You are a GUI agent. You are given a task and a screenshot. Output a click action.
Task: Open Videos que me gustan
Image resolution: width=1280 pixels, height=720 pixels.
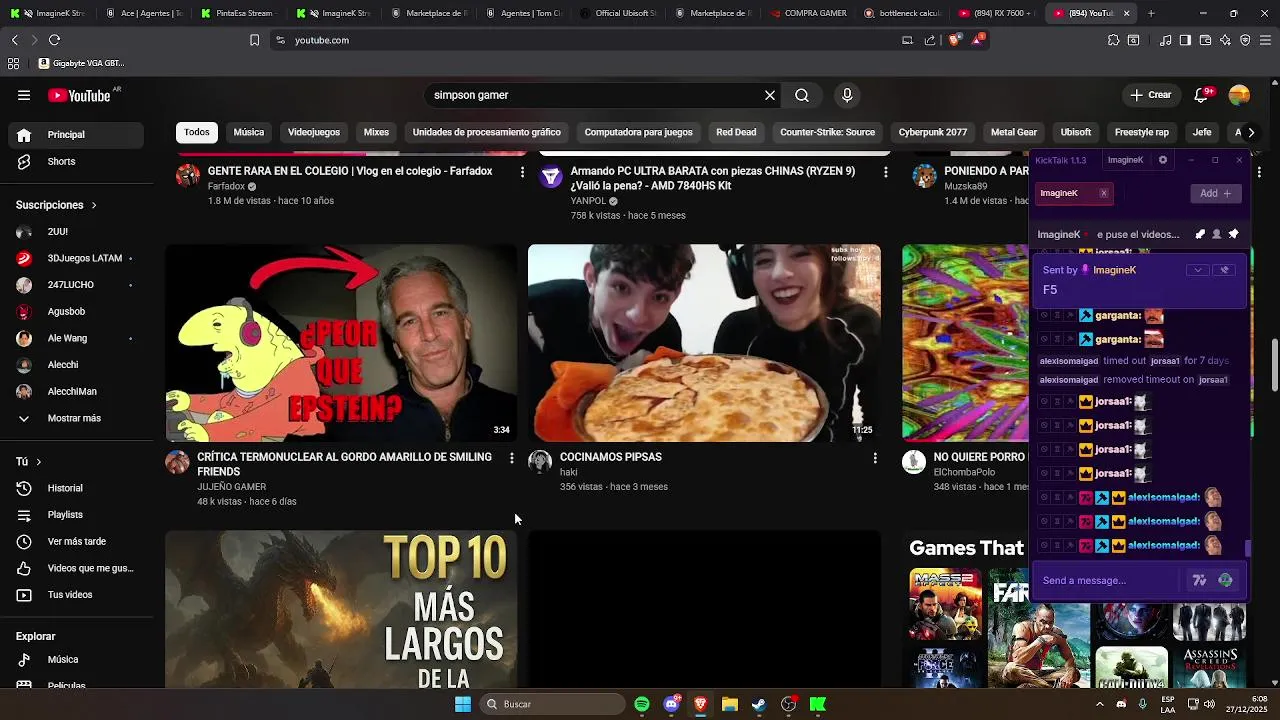click(75, 568)
